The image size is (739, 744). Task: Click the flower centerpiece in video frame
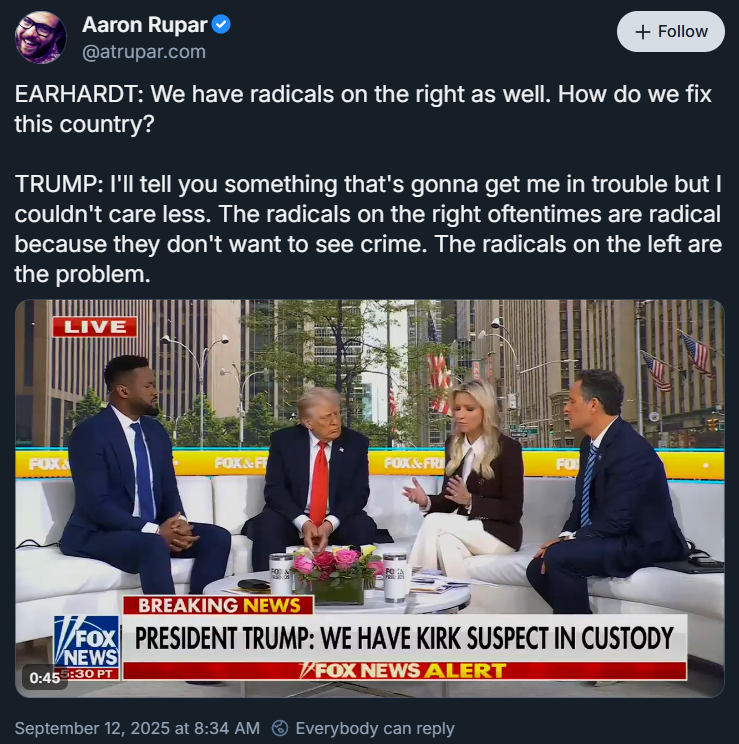(338, 573)
